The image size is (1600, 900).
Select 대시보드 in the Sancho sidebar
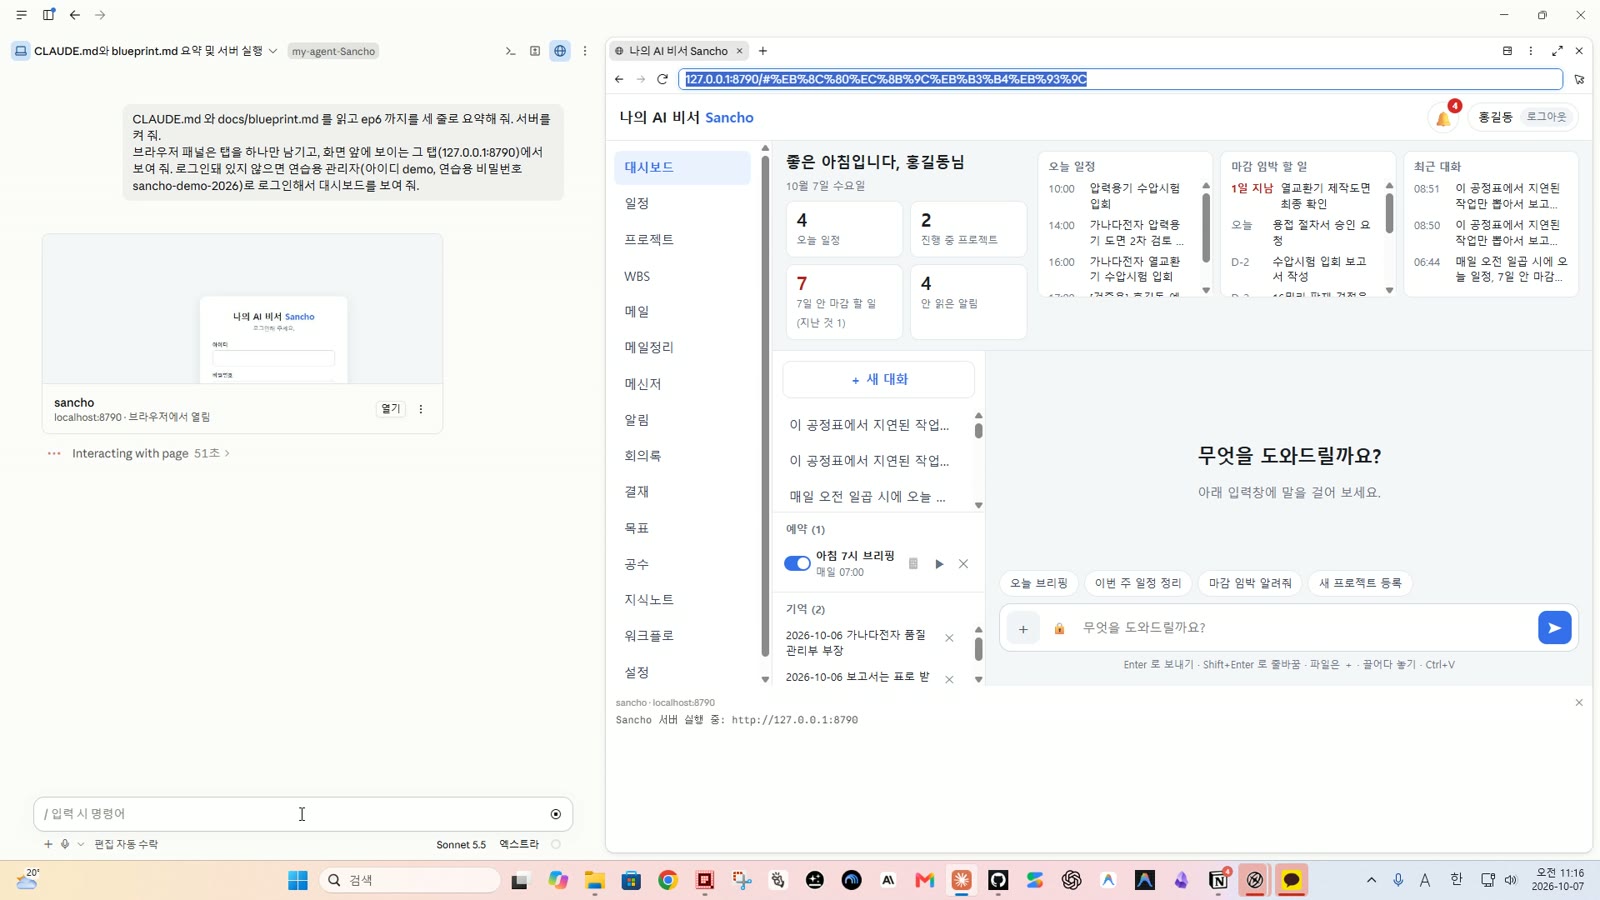(682, 167)
